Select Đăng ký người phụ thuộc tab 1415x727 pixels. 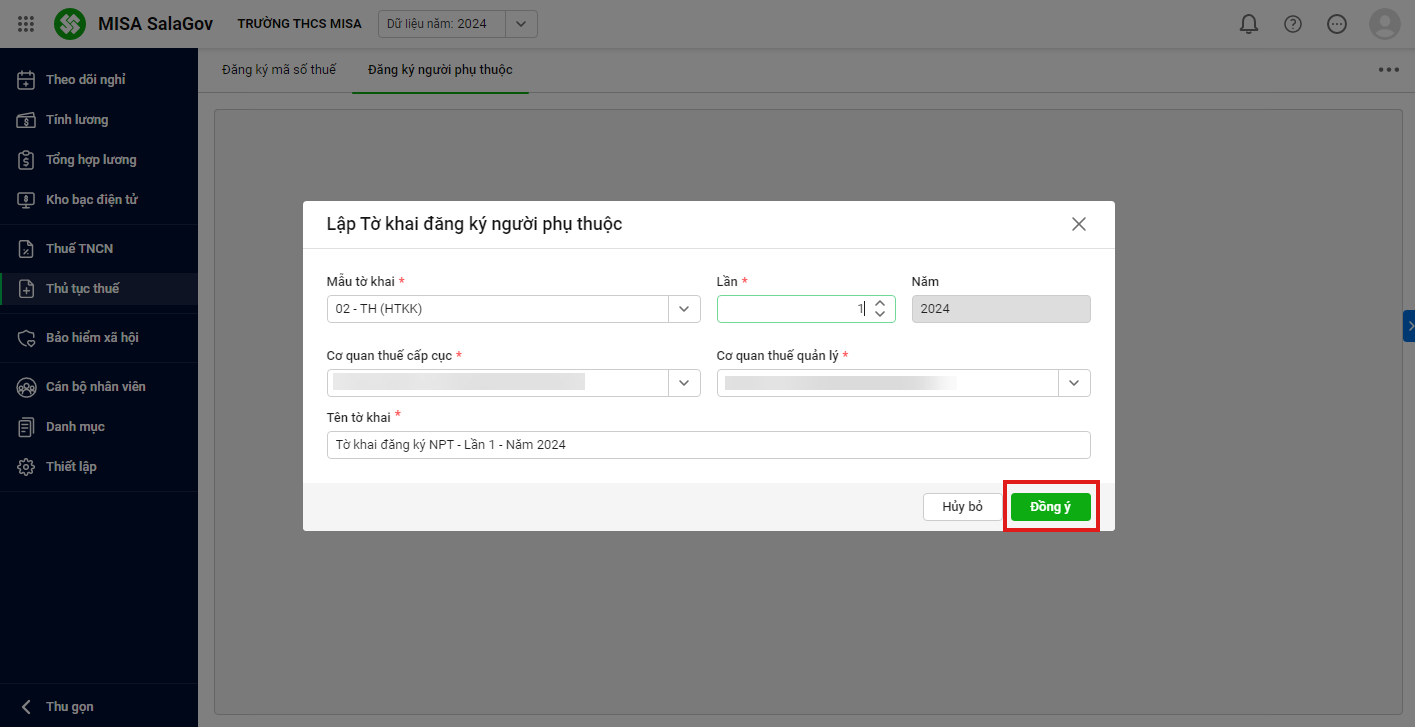(440, 70)
